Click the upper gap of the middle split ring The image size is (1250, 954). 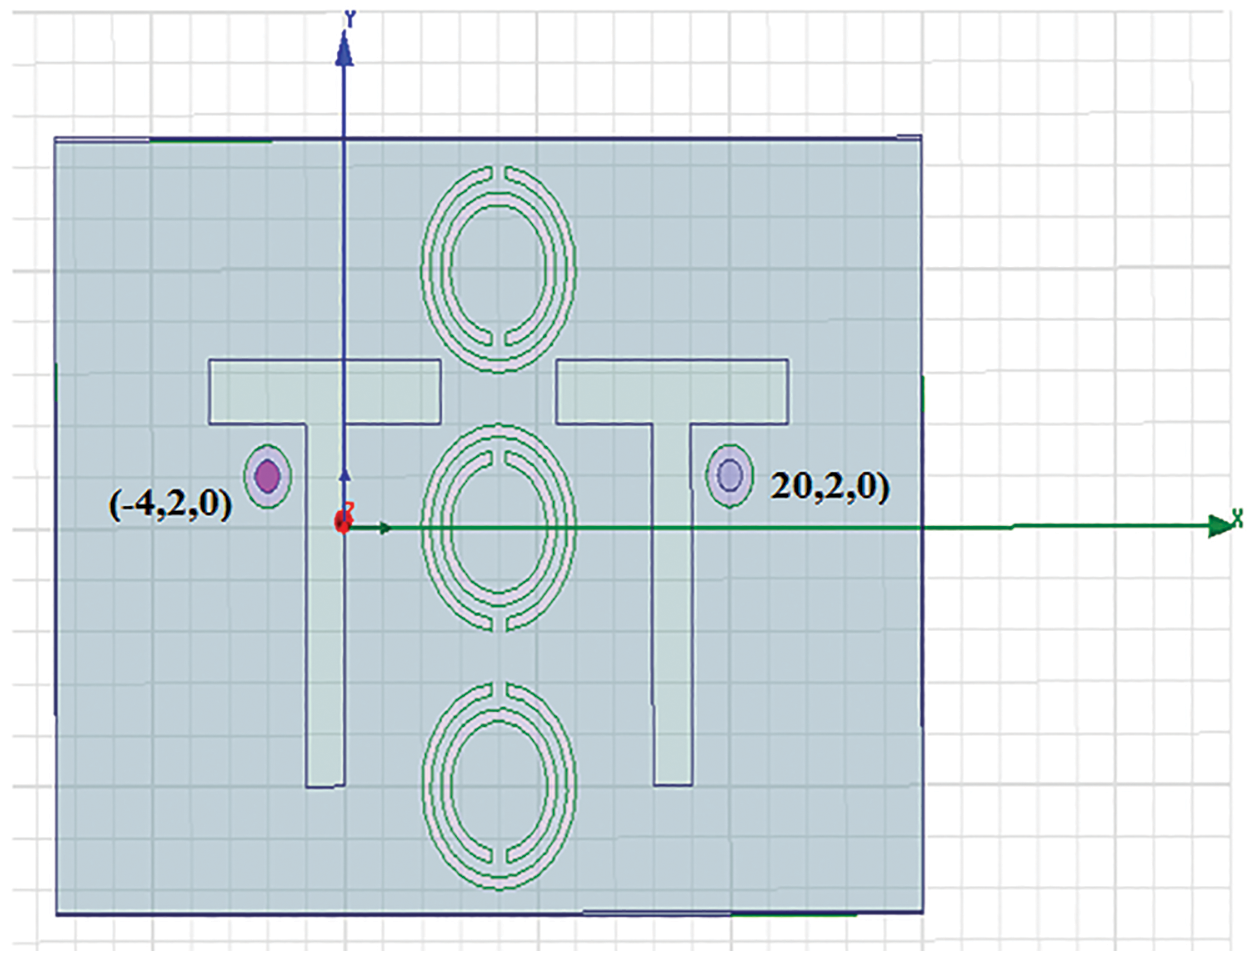tap(498, 435)
